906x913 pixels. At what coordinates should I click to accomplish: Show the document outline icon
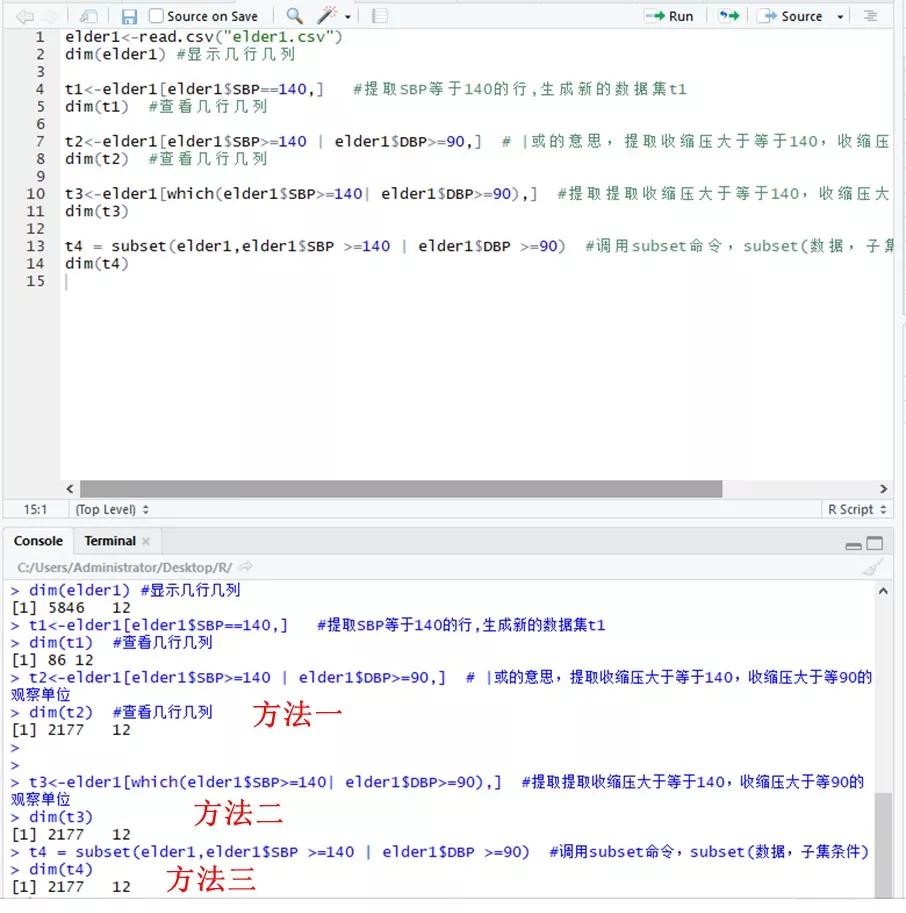(870, 16)
